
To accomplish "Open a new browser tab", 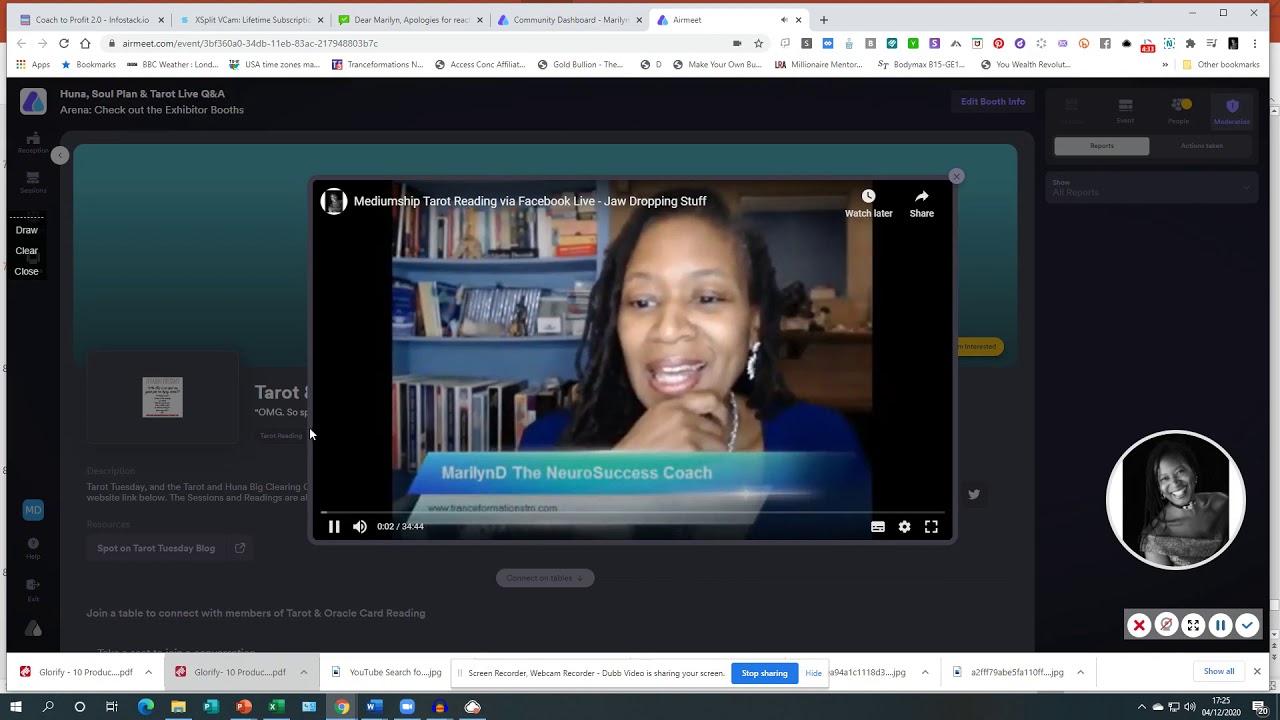I will (824, 20).
